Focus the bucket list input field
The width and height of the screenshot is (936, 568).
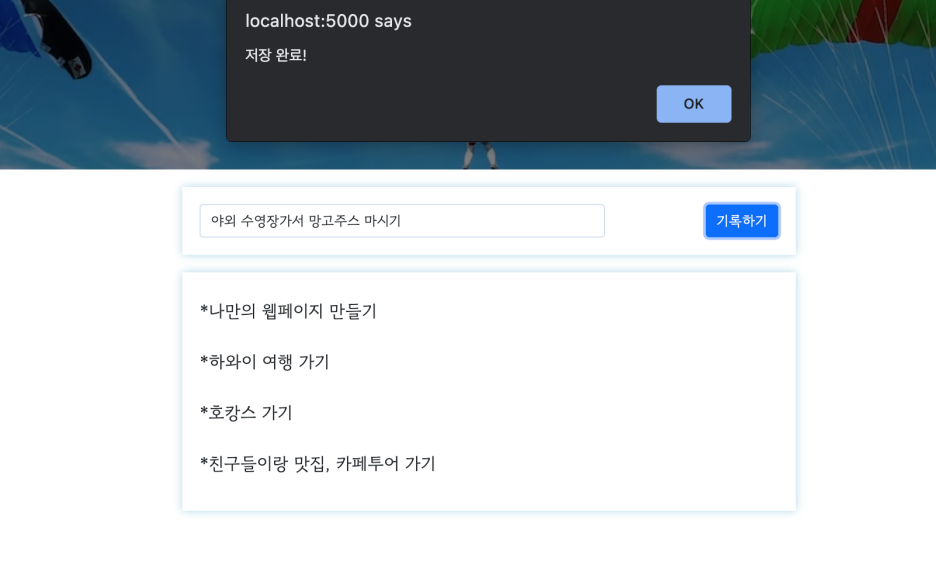tap(402, 221)
